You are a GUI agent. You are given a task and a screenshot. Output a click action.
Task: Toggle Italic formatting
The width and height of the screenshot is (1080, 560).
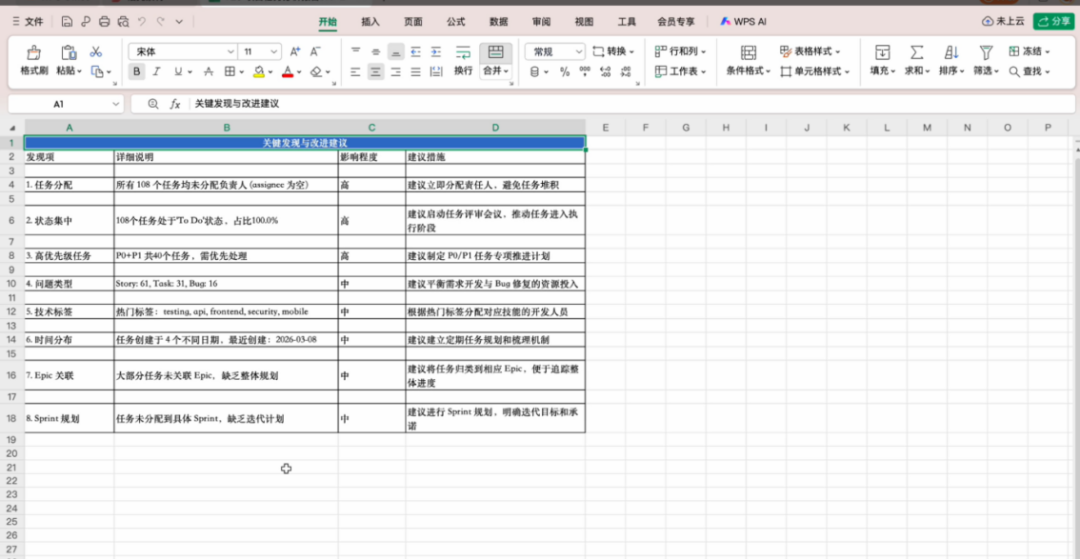(x=156, y=71)
